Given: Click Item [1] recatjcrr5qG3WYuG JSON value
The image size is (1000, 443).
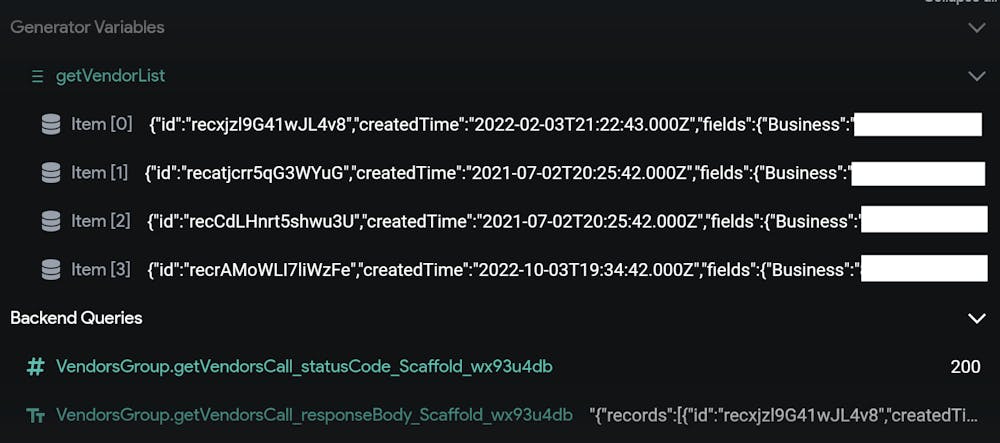Looking at the screenshot, I should (x=497, y=173).
